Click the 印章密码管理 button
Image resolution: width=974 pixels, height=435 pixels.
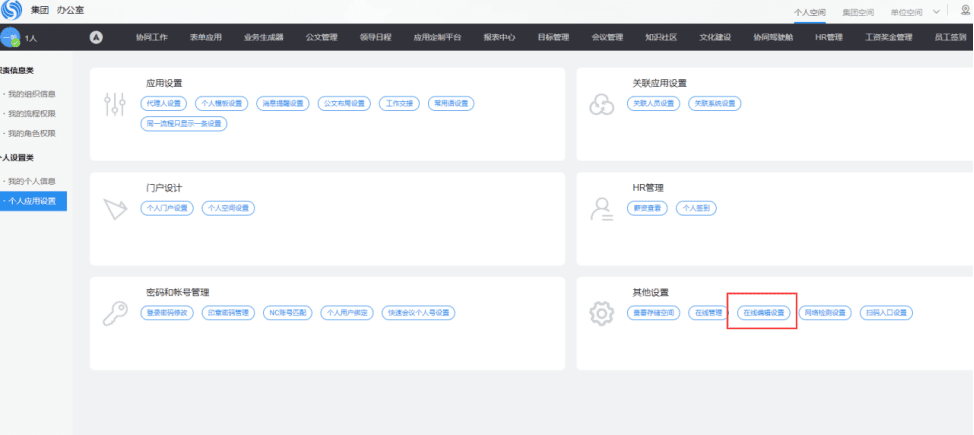(228, 313)
